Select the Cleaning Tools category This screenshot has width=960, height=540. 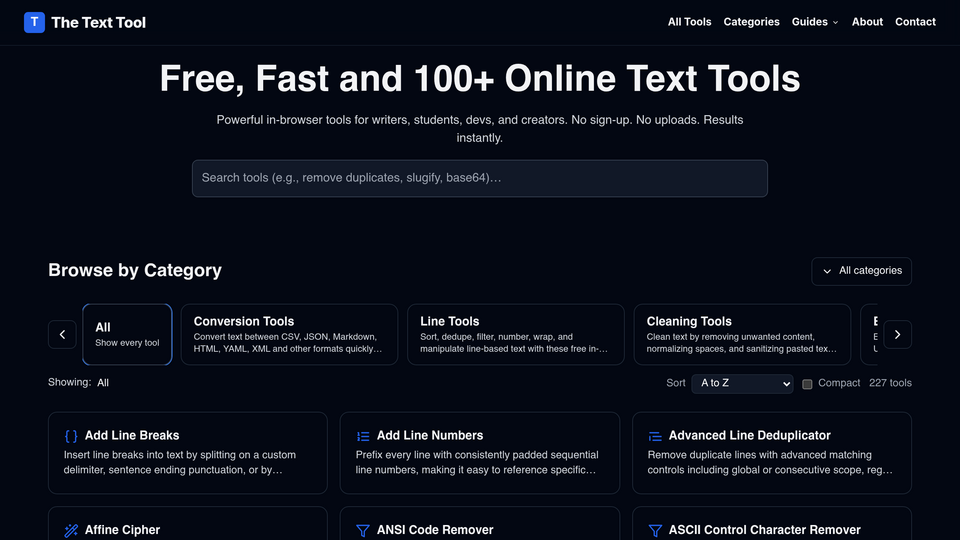(742, 334)
